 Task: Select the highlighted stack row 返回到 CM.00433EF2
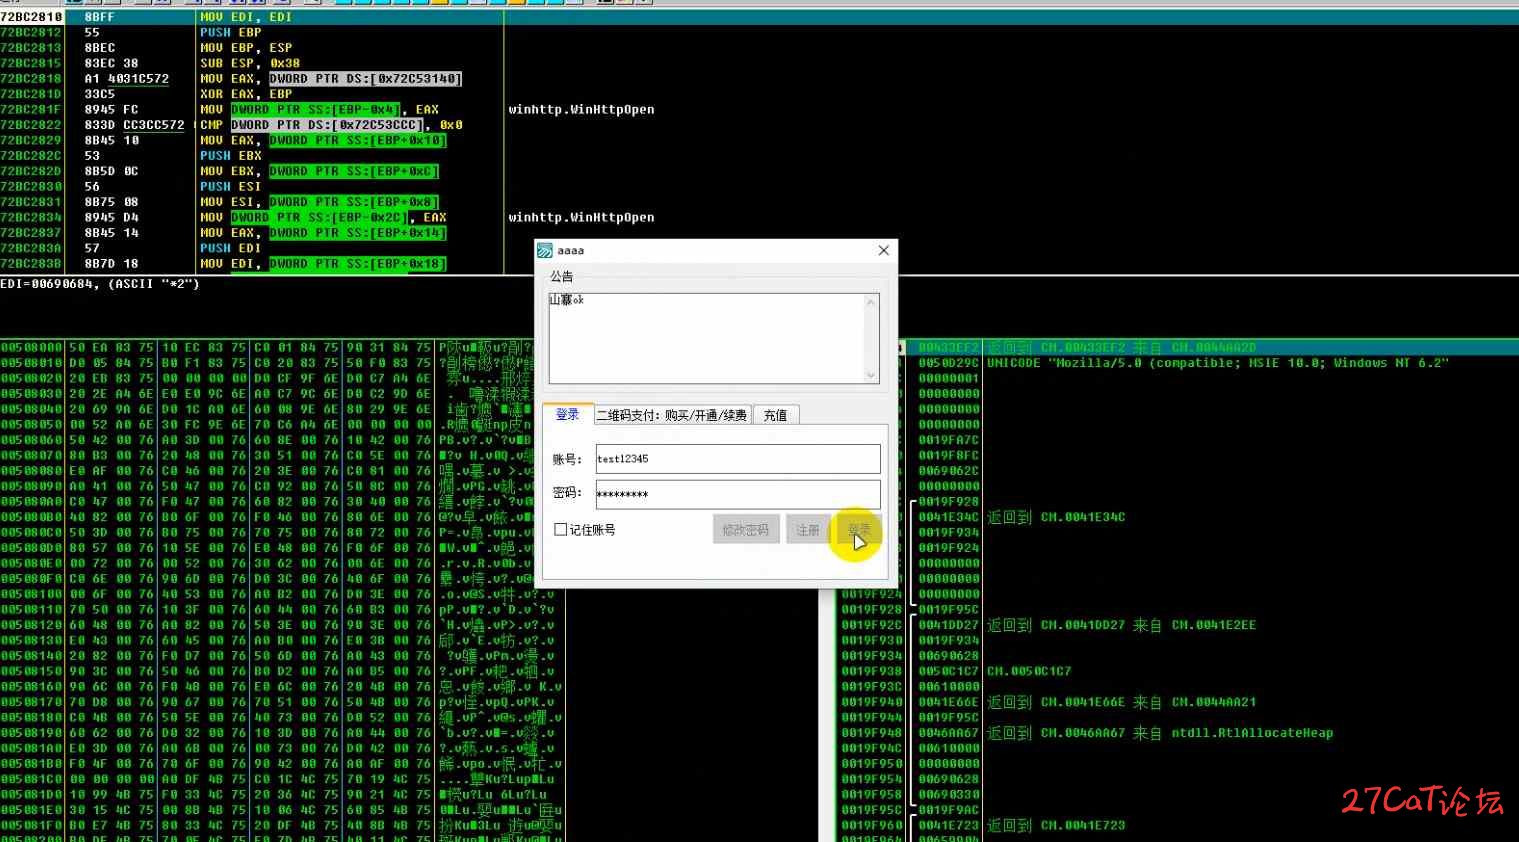pos(1122,348)
